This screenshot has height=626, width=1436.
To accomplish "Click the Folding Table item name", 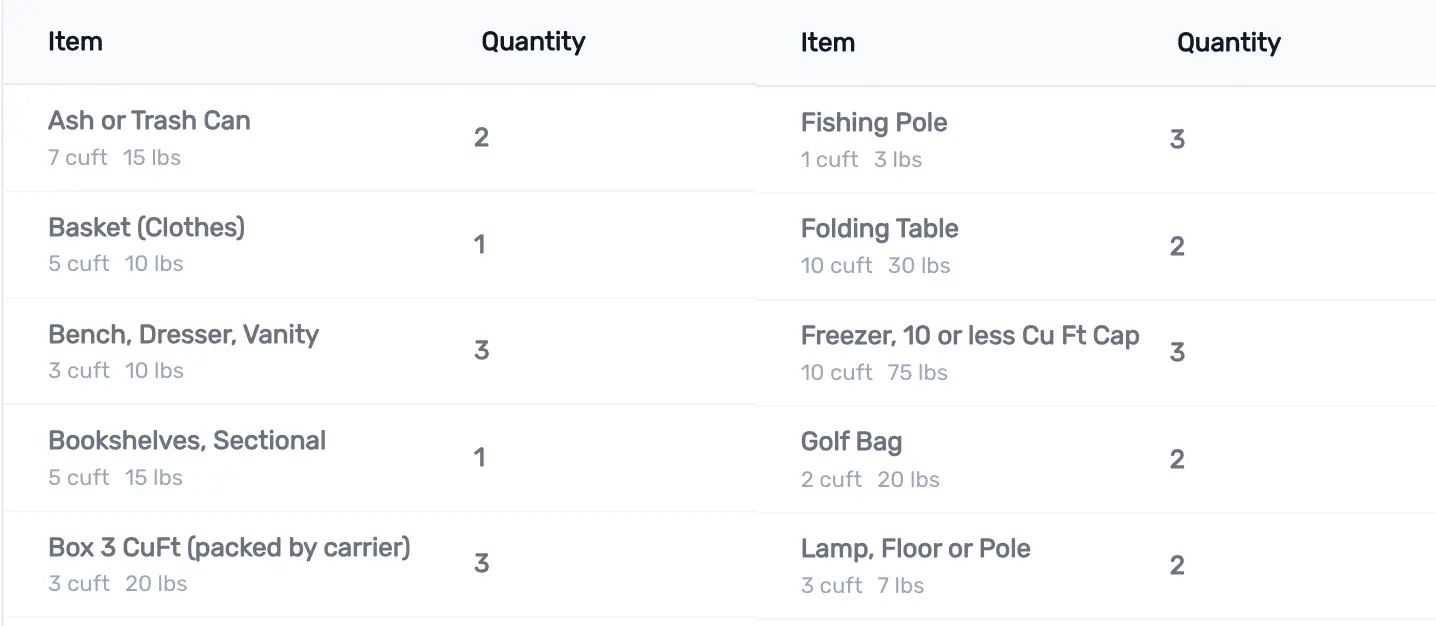I will click(879, 229).
